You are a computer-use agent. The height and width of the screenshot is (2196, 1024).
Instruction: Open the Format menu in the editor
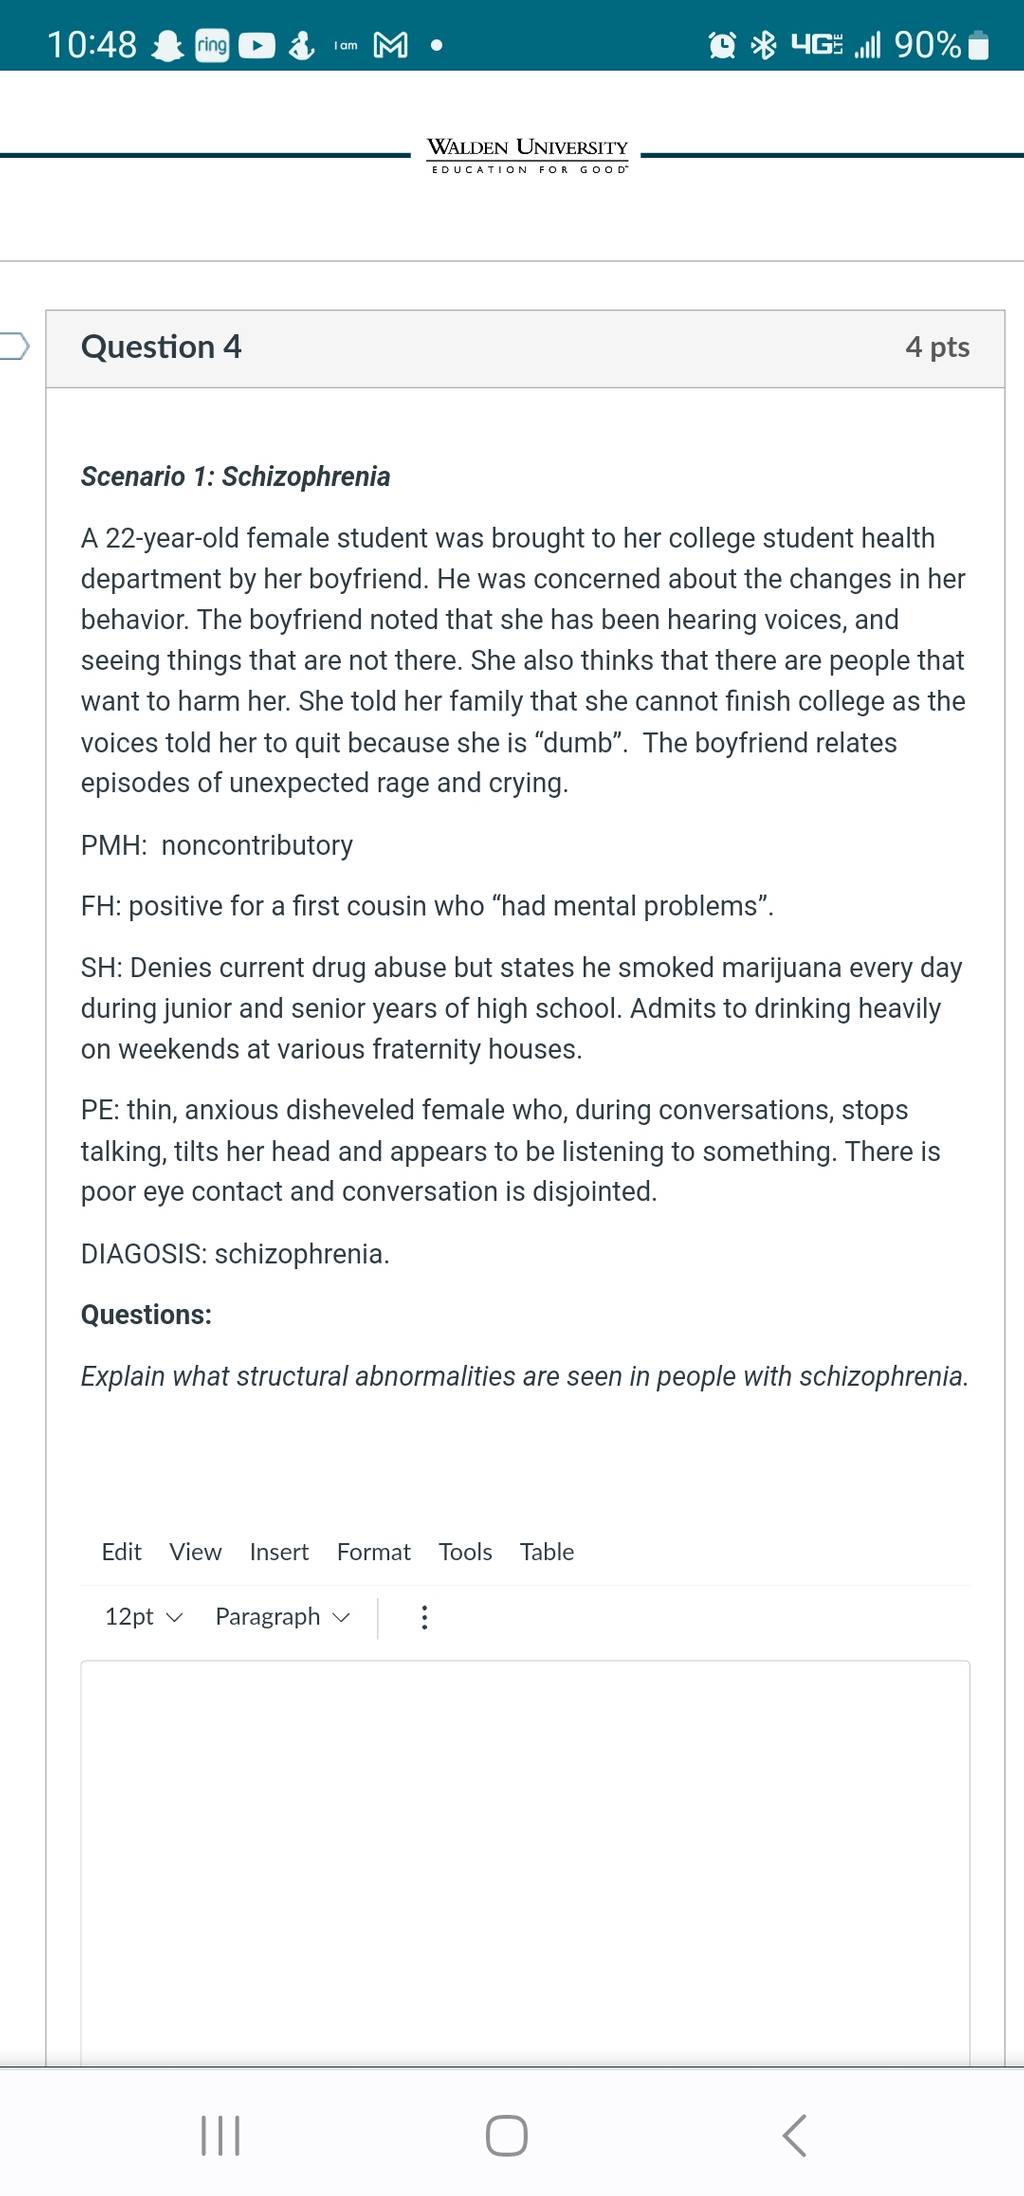pyautogui.click(x=373, y=1552)
